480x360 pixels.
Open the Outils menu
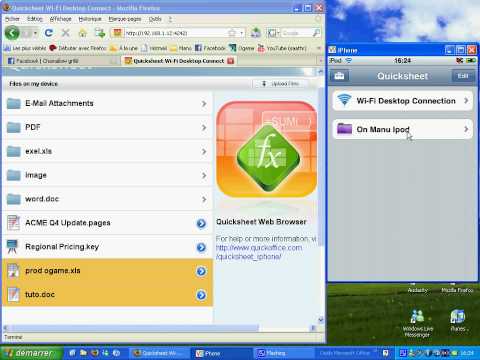tap(155, 19)
